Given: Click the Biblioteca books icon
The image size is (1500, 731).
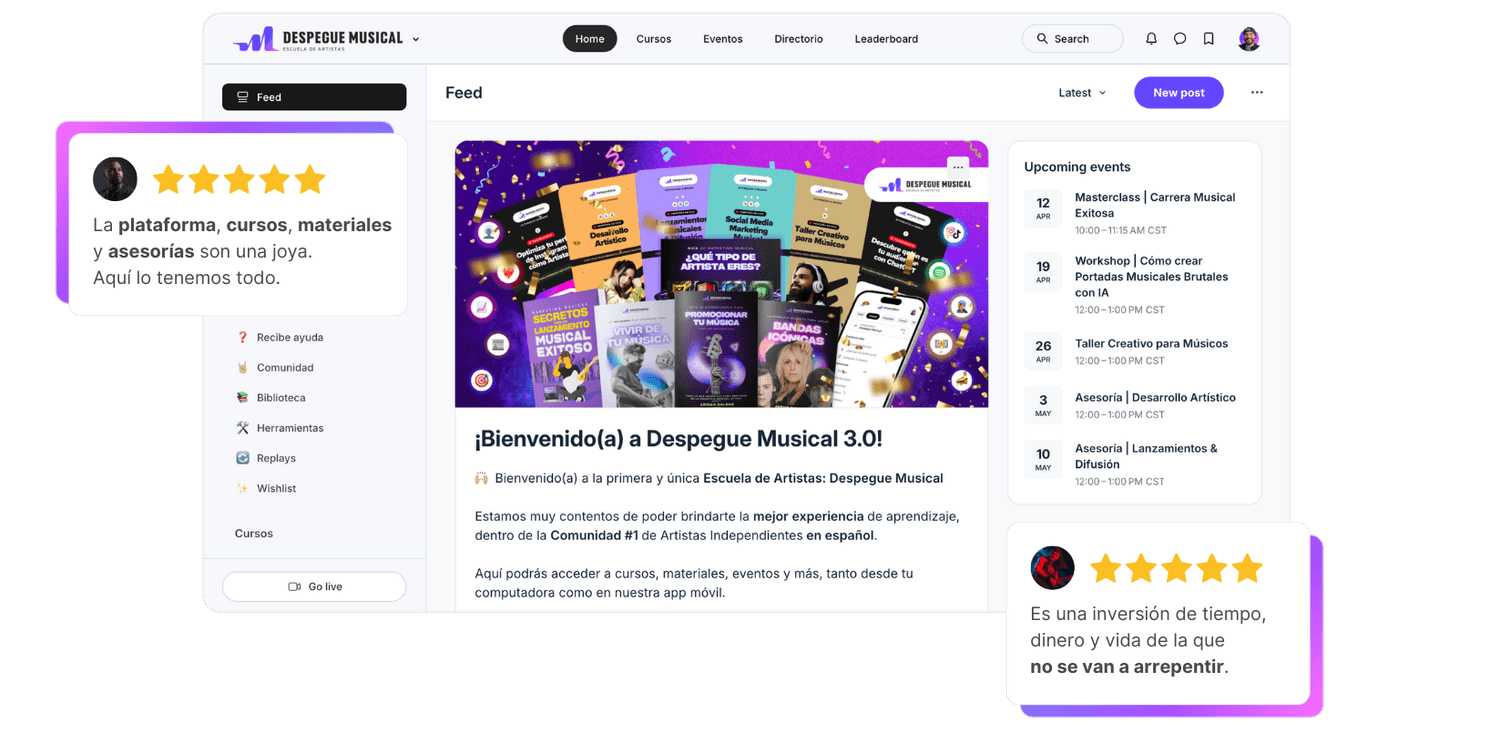Looking at the screenshot, I should pyautogui.click(x=242, y=397).
